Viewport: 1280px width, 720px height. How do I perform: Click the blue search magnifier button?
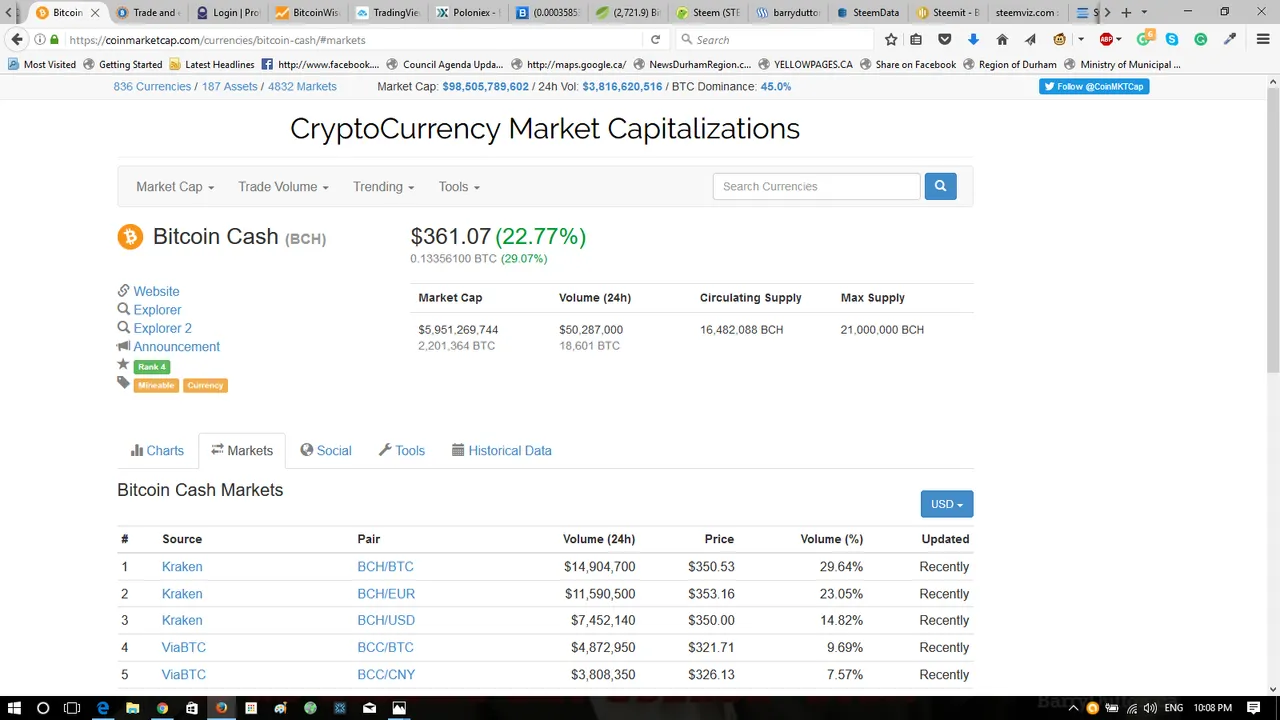pyautogui.click(x=940, y=186)
